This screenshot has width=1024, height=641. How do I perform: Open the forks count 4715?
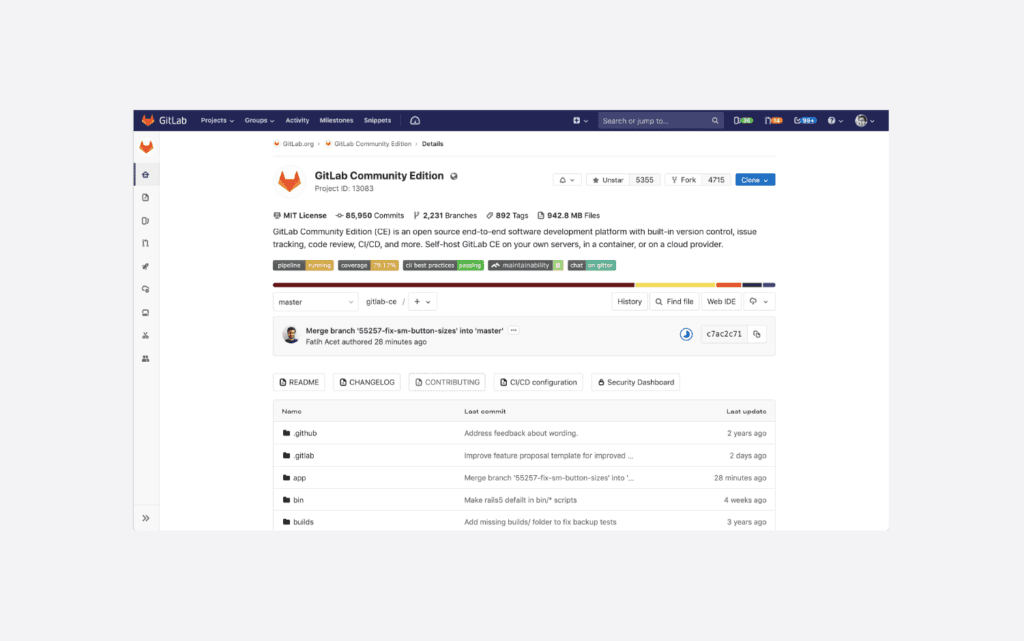716,180
